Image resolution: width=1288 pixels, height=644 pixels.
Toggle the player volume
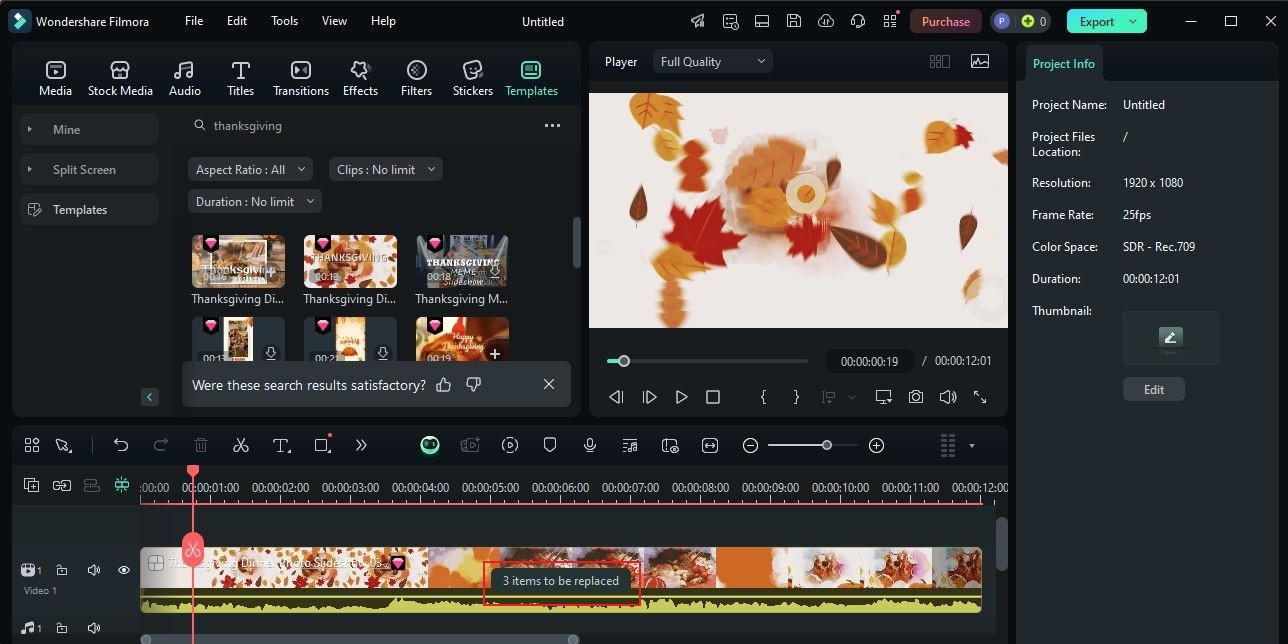948,397
